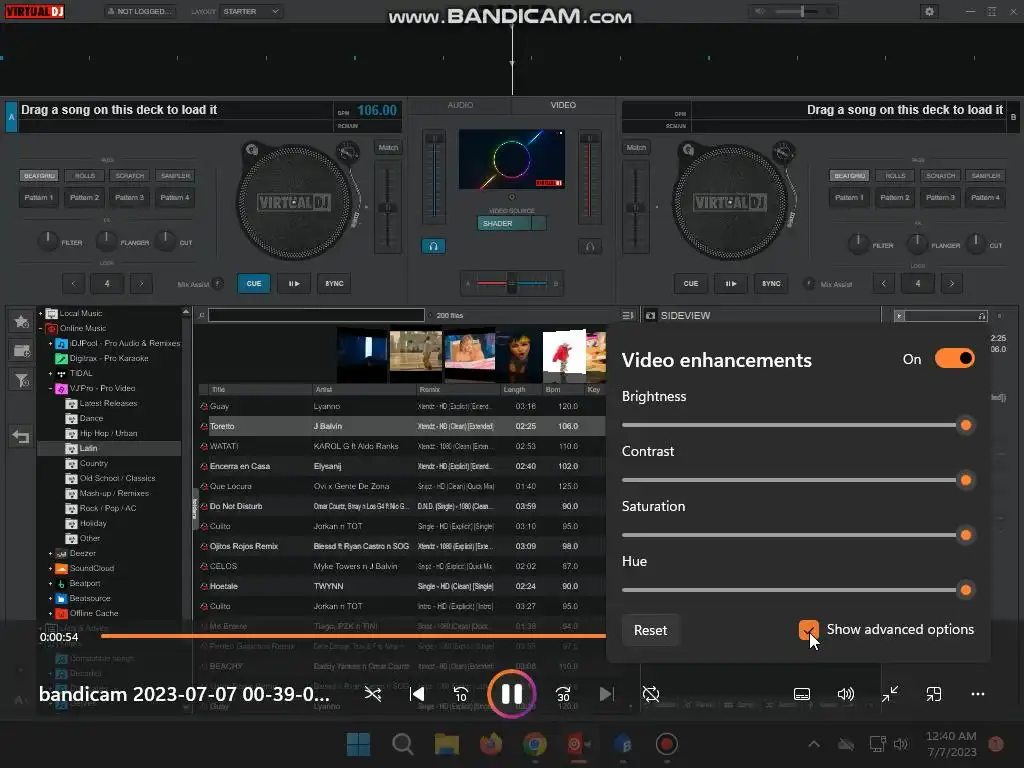Open taskbar Search

(402, 744)
